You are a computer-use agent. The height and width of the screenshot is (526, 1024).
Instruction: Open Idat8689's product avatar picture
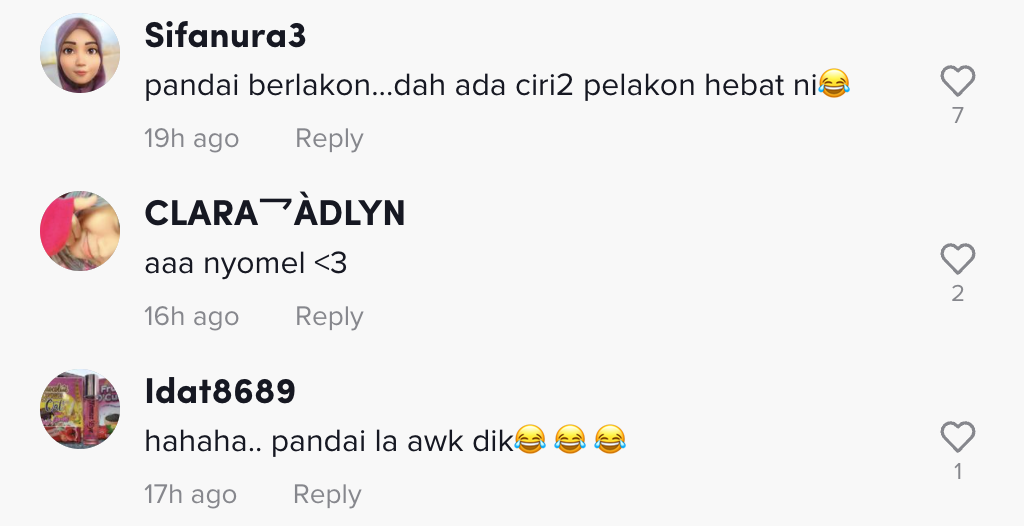(80, 408)
